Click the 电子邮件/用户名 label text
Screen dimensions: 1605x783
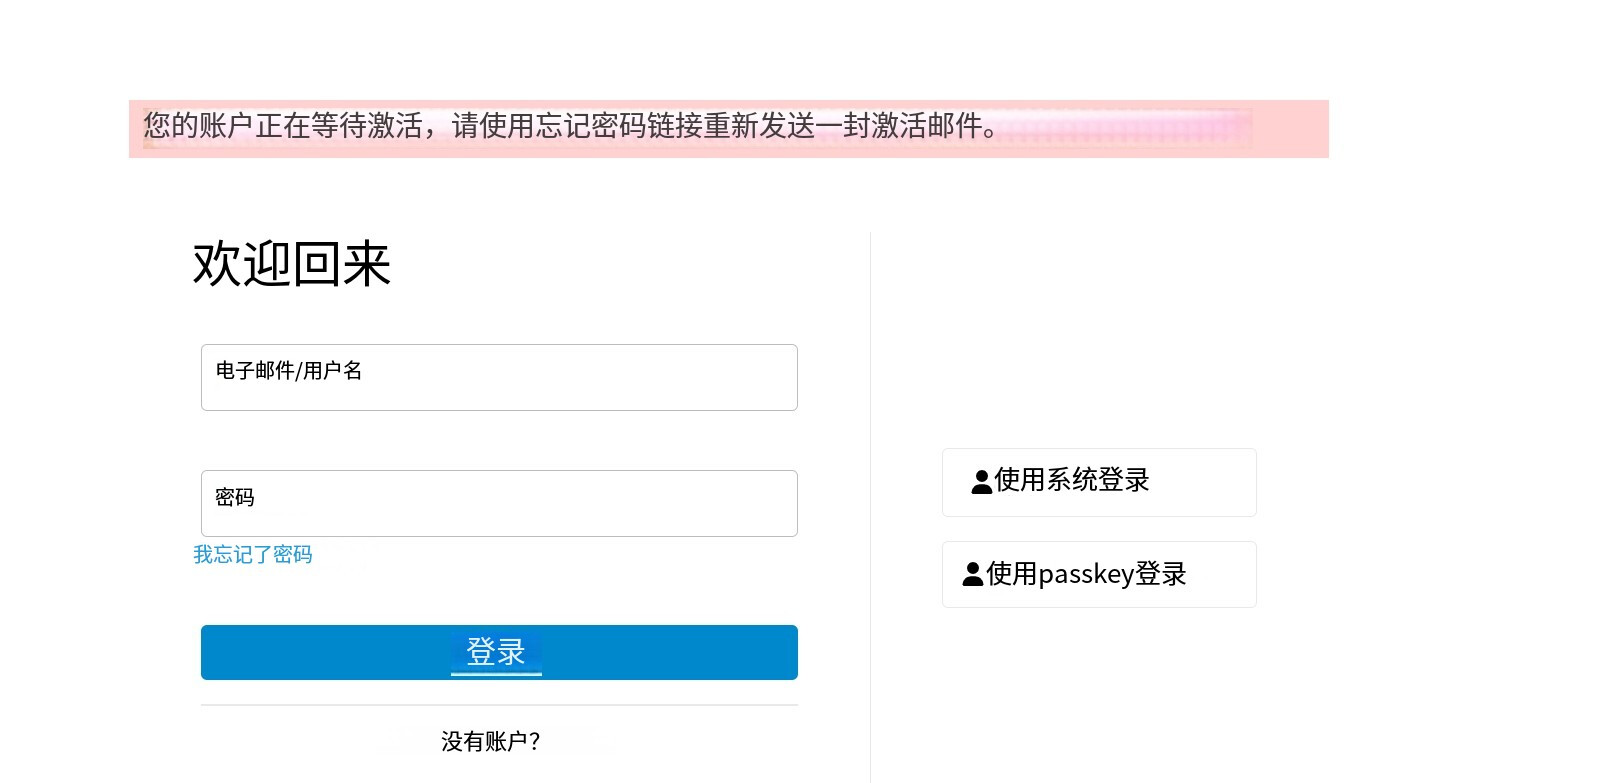pos(289,371)
